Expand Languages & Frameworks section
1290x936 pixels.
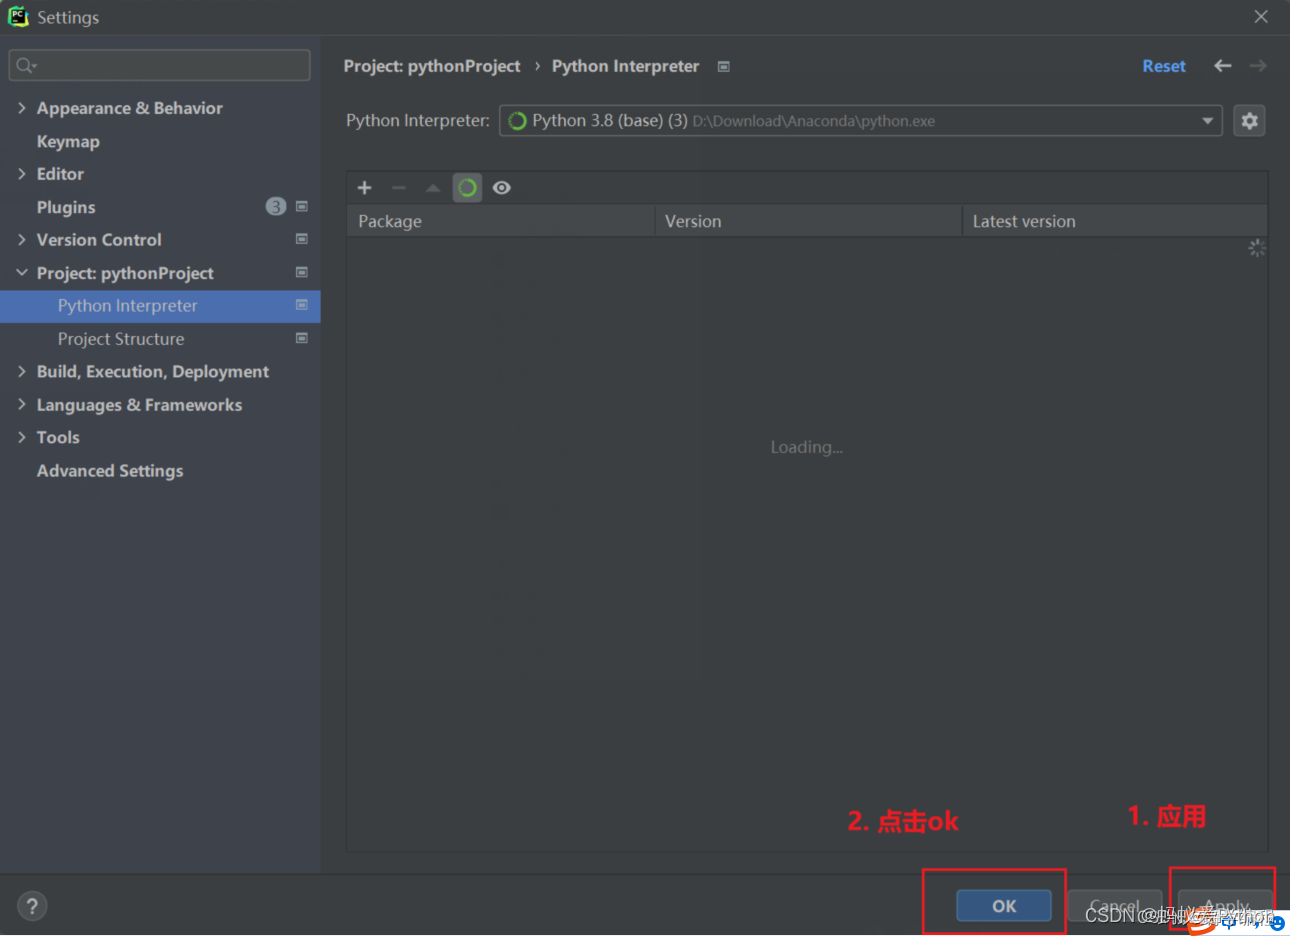tap(22, 405)
